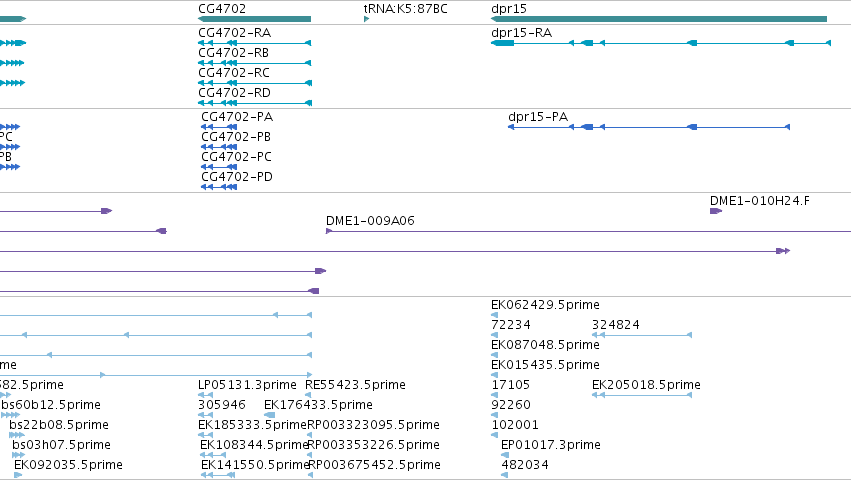Select the CG4702 gene bar
Screen dimensions: 851x480
point(255,19)
